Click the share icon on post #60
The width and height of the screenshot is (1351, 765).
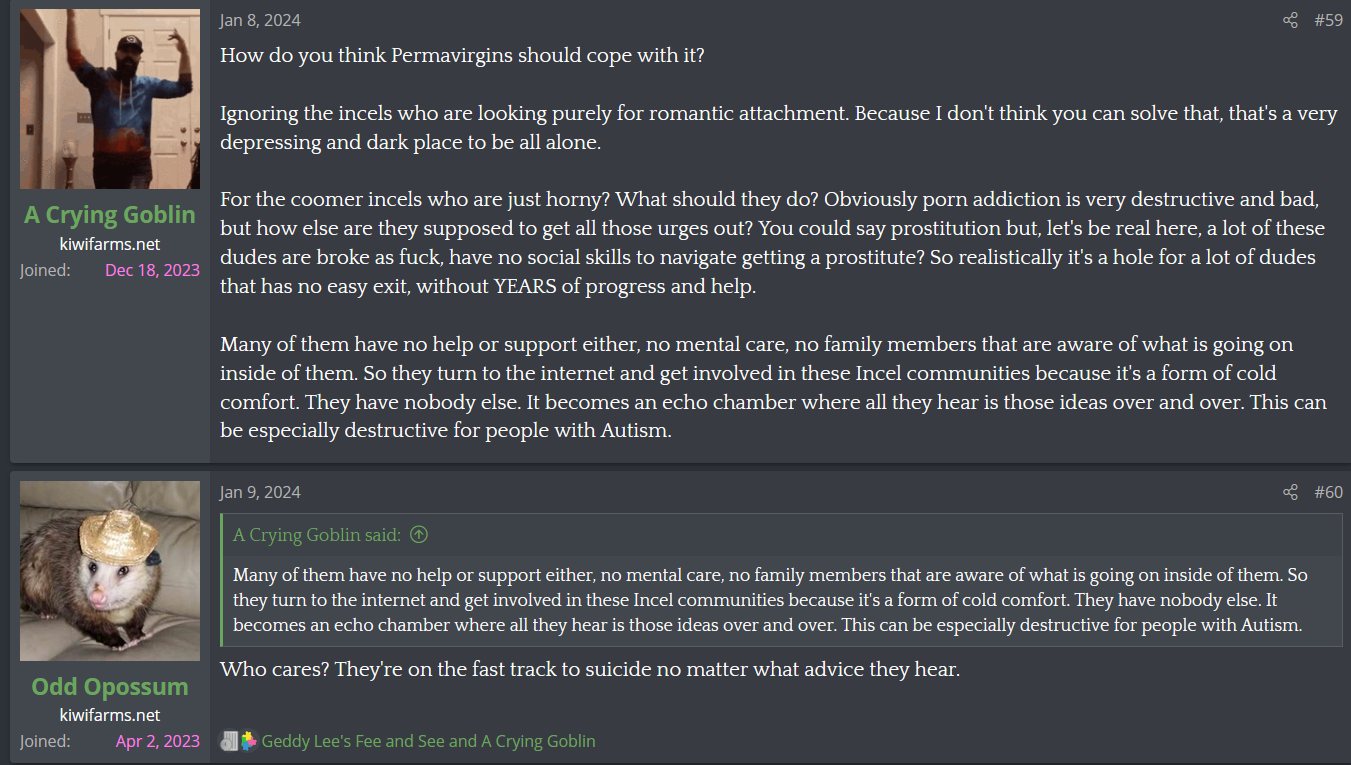pos(1290,492)
